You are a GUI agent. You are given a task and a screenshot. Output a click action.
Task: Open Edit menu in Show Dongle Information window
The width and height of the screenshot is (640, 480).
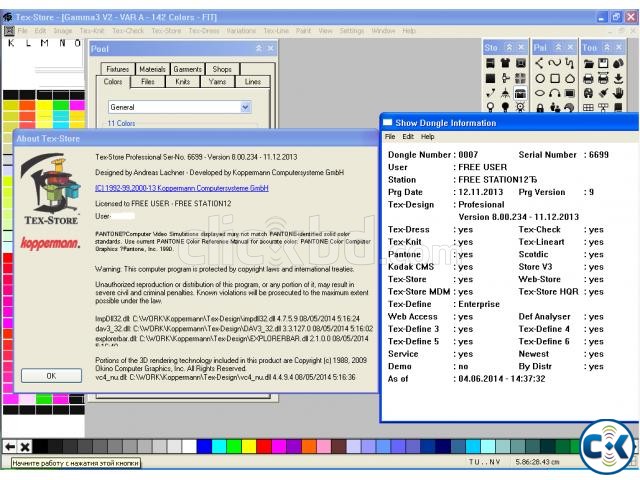click(408, 137)
